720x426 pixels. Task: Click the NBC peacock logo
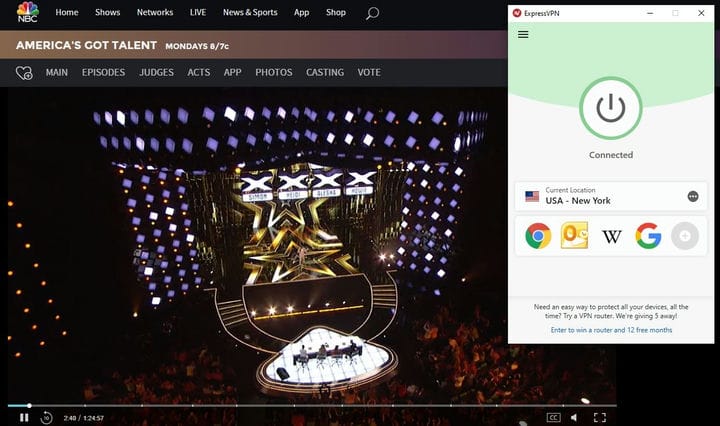point(28,12)
